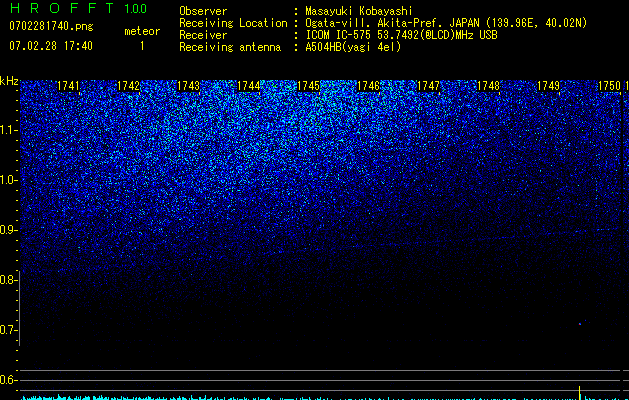Click the 1744 time marker

[x=248, y=86]
